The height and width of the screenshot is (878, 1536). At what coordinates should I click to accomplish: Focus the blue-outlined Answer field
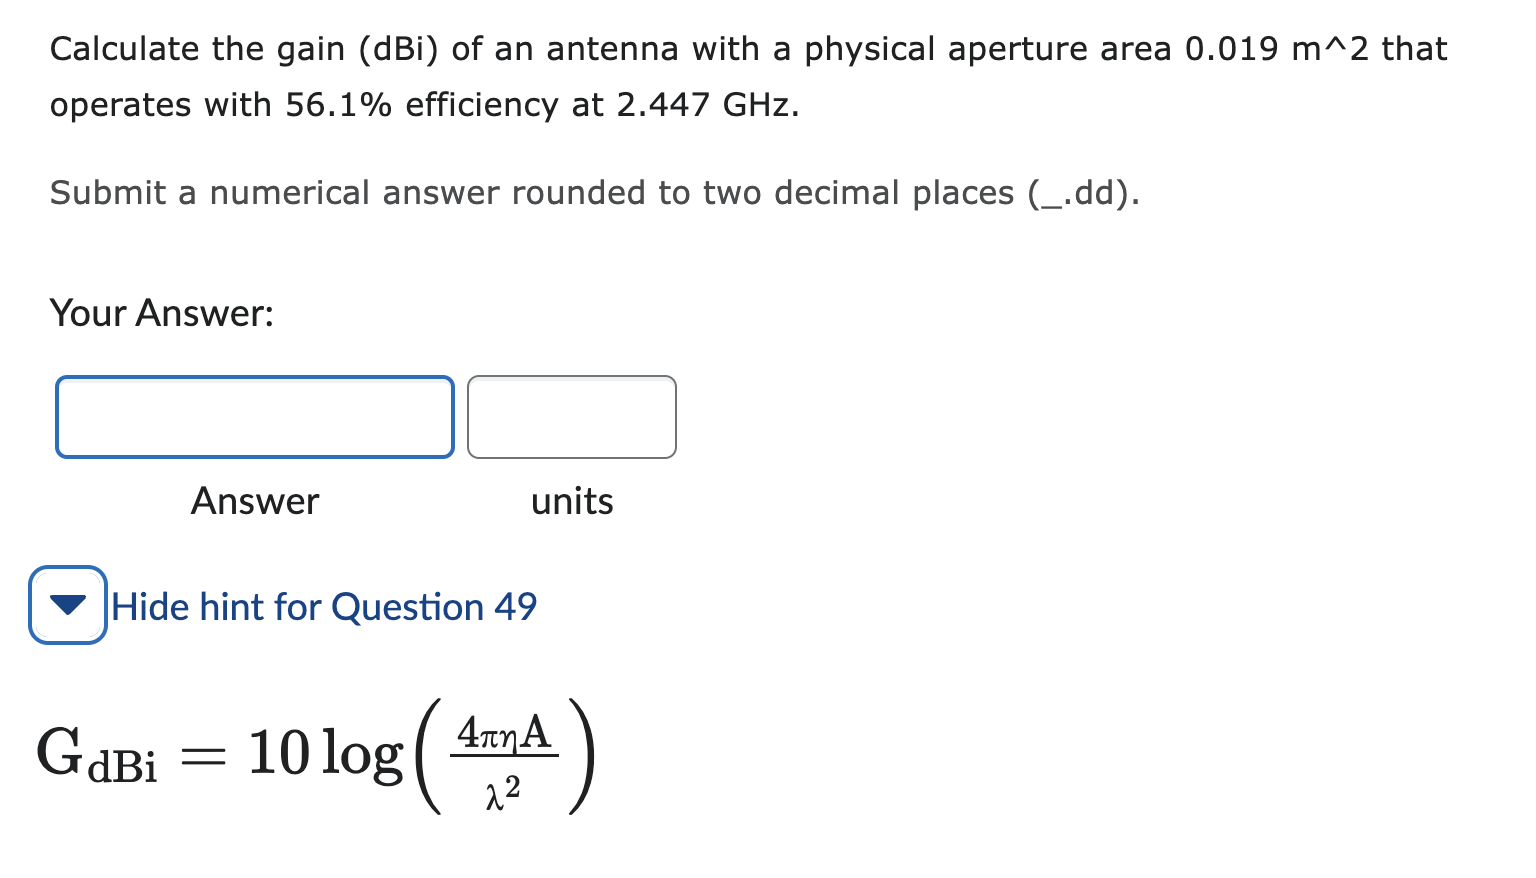254,416
